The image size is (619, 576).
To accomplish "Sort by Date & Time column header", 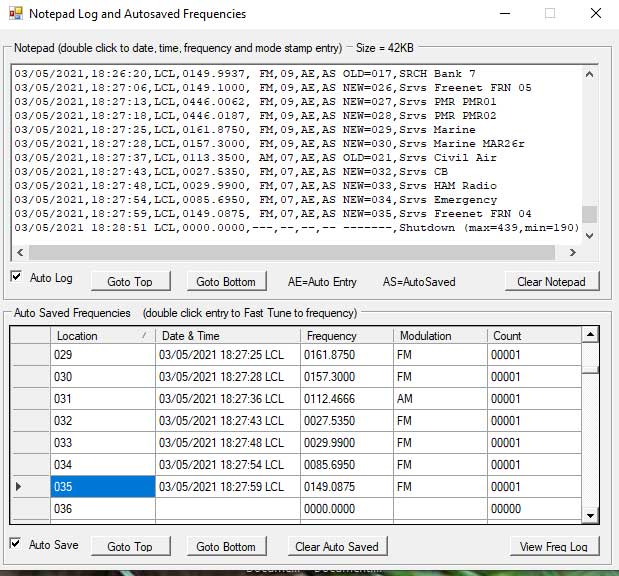I will [228, 336].
